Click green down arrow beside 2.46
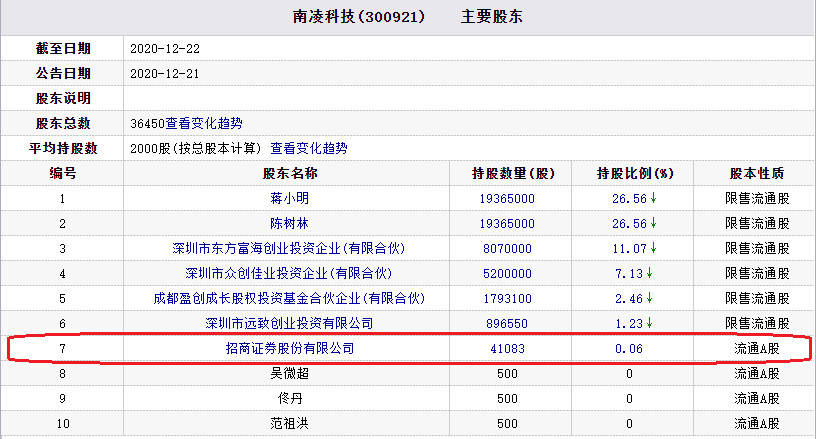Image resolution: width=816 pixels, height=439 pixels. tap(649, 298)
